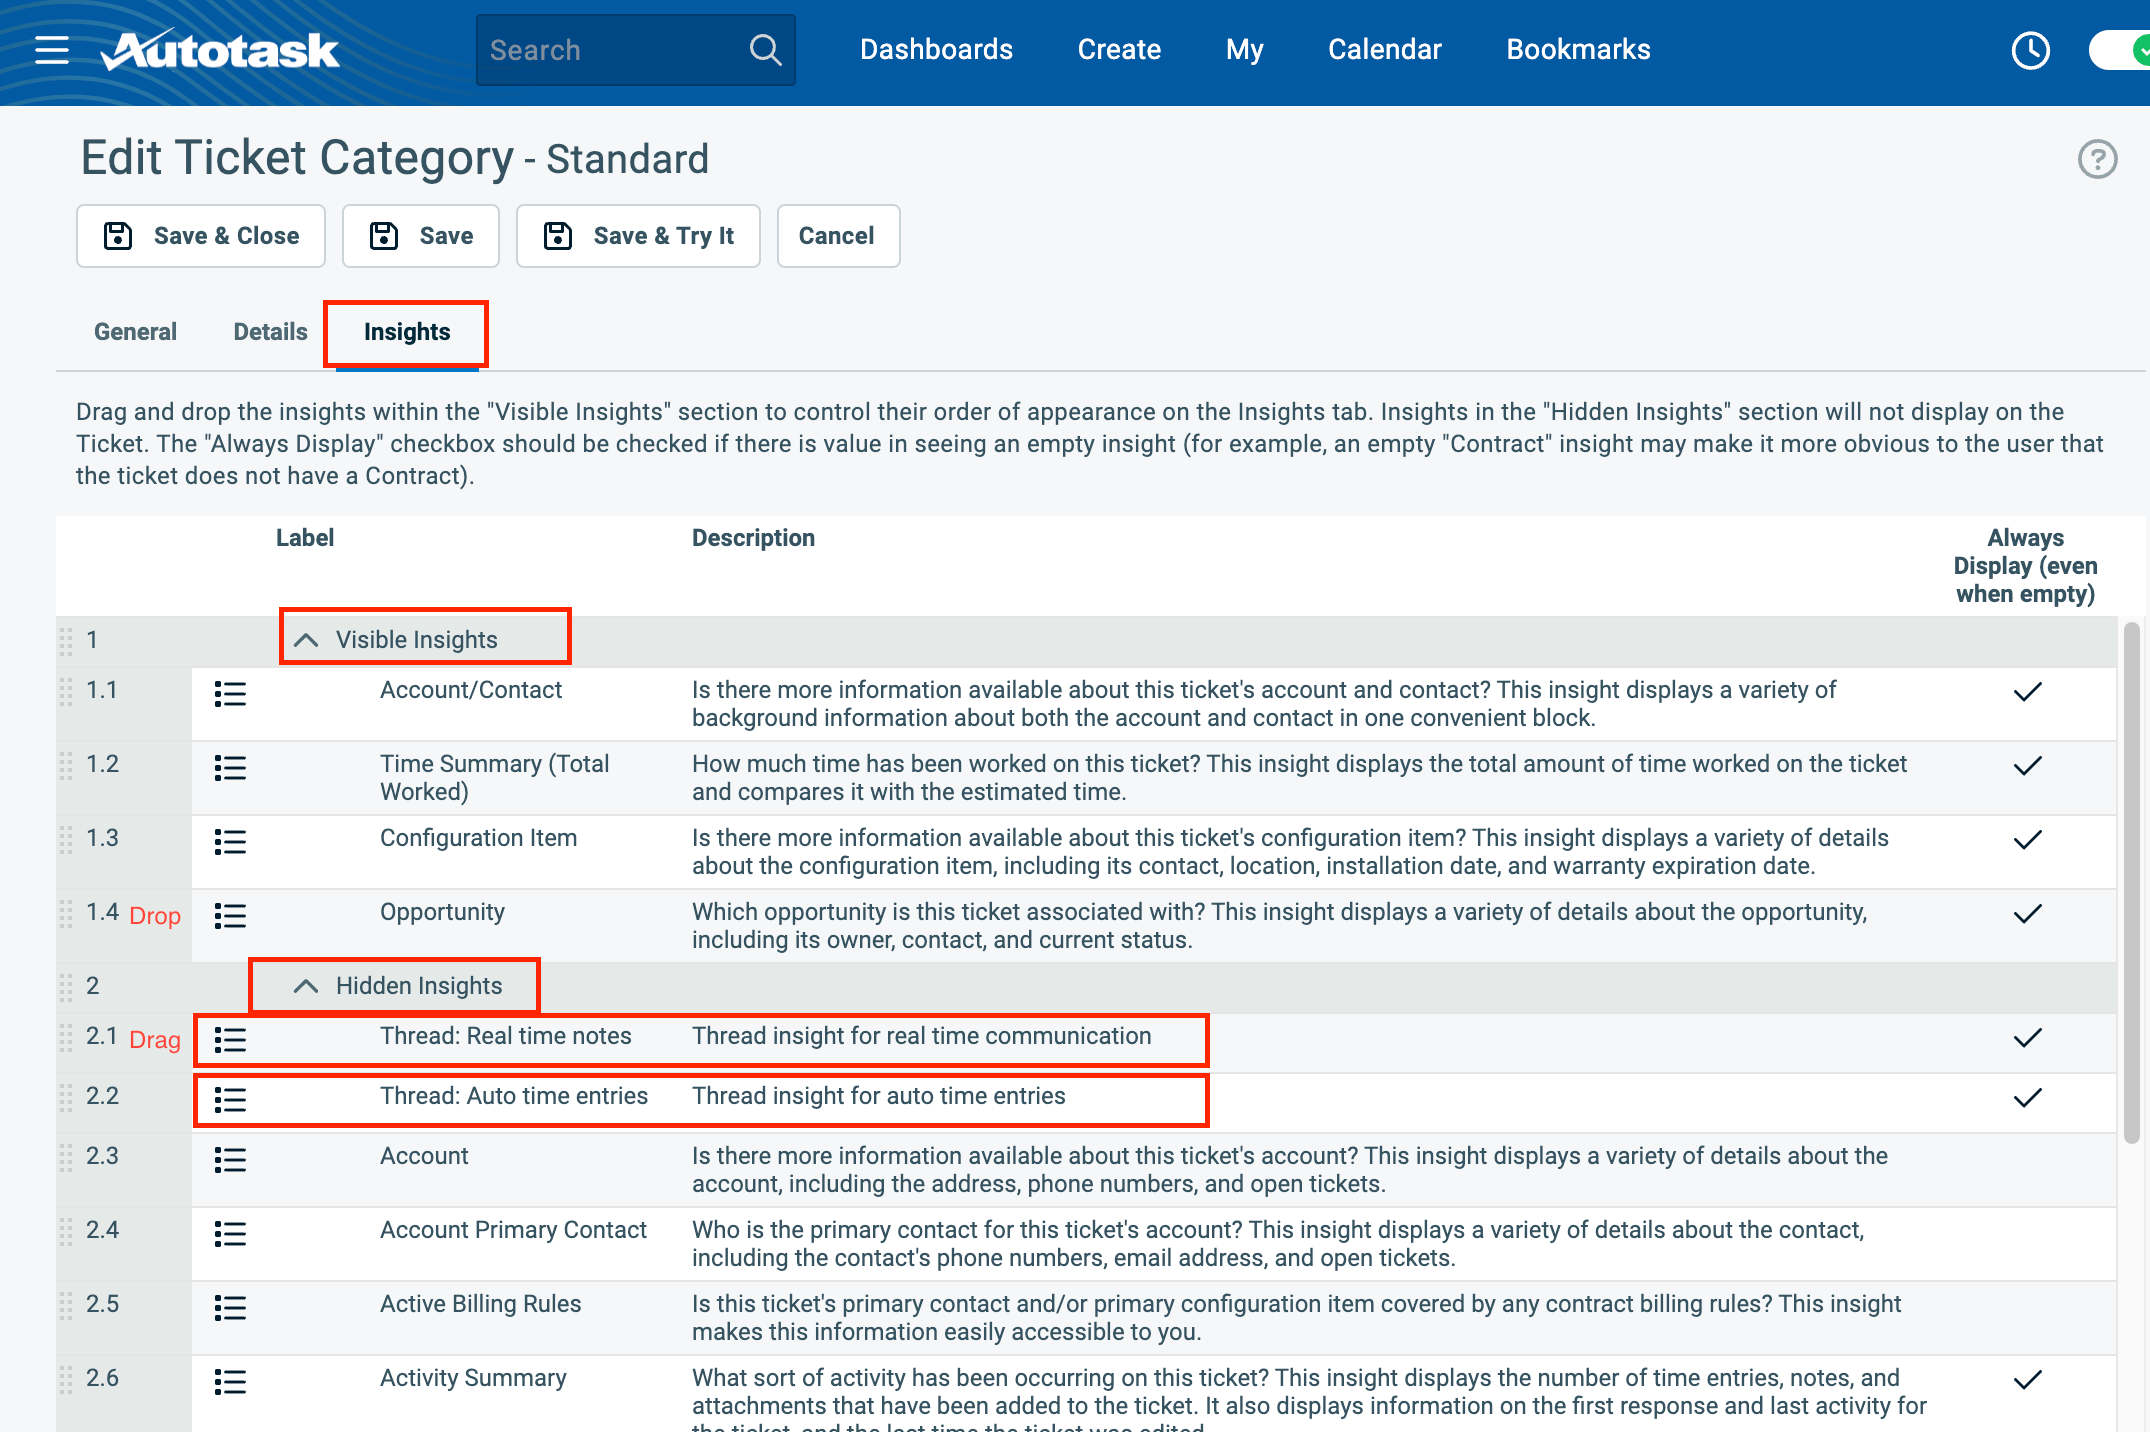
Task: Click the Description column header
Action: coord(753,538)
